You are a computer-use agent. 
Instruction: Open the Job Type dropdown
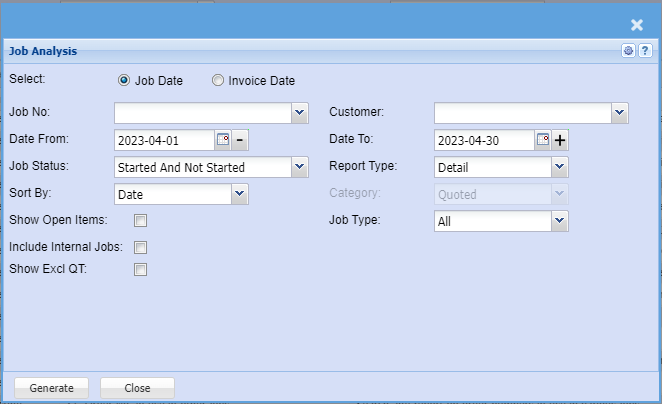pyautogui.click(x=560, y=221)
